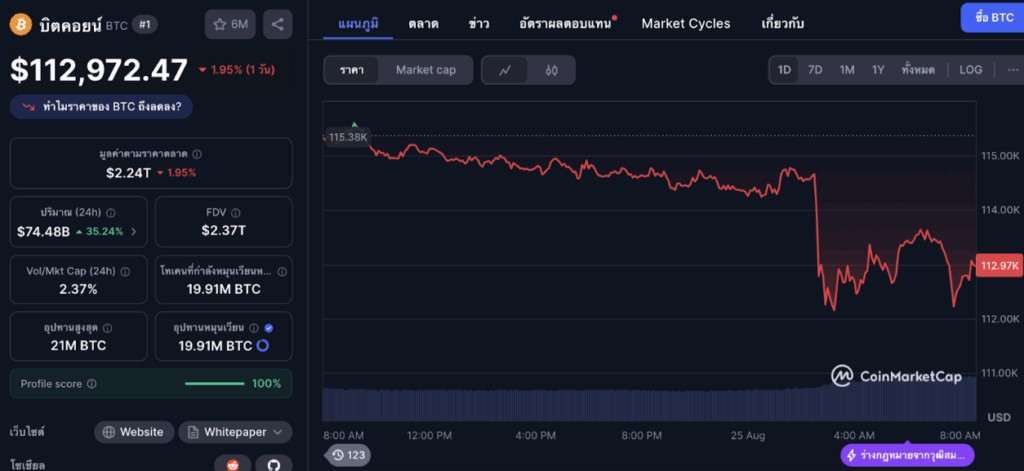Image resolution: width=1024 pixels, height=471 pixels.
Task: Open the Website link button
Action: point(134,432)
